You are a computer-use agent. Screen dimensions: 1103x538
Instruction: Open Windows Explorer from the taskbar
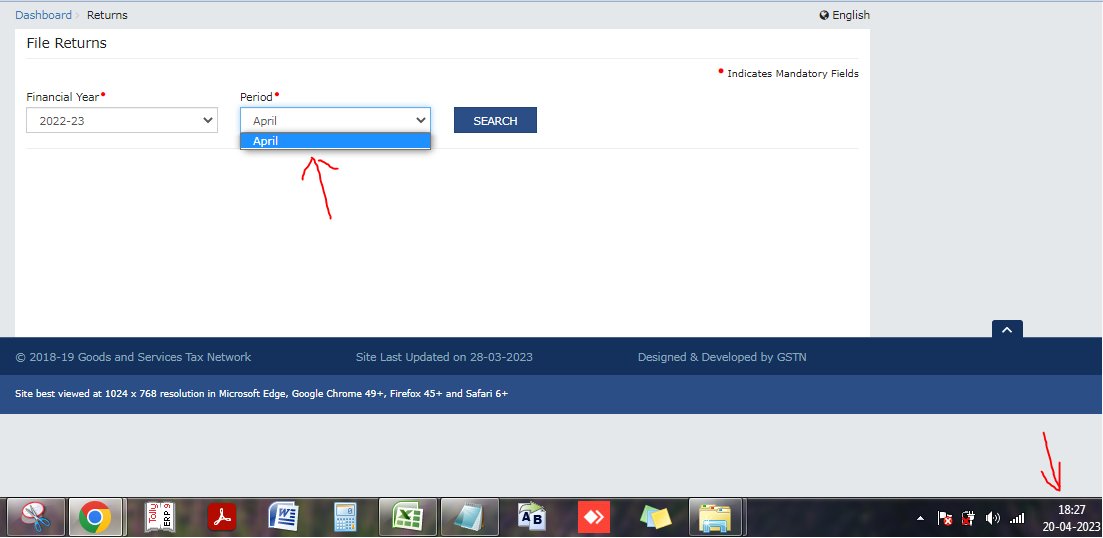tap(715, 518)
